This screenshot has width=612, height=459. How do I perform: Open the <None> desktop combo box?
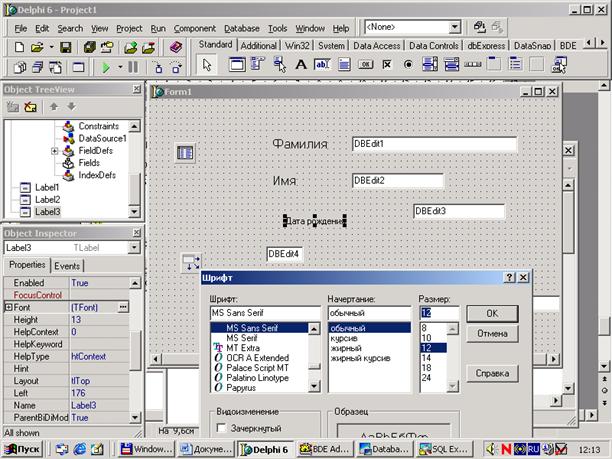[454, 27]
